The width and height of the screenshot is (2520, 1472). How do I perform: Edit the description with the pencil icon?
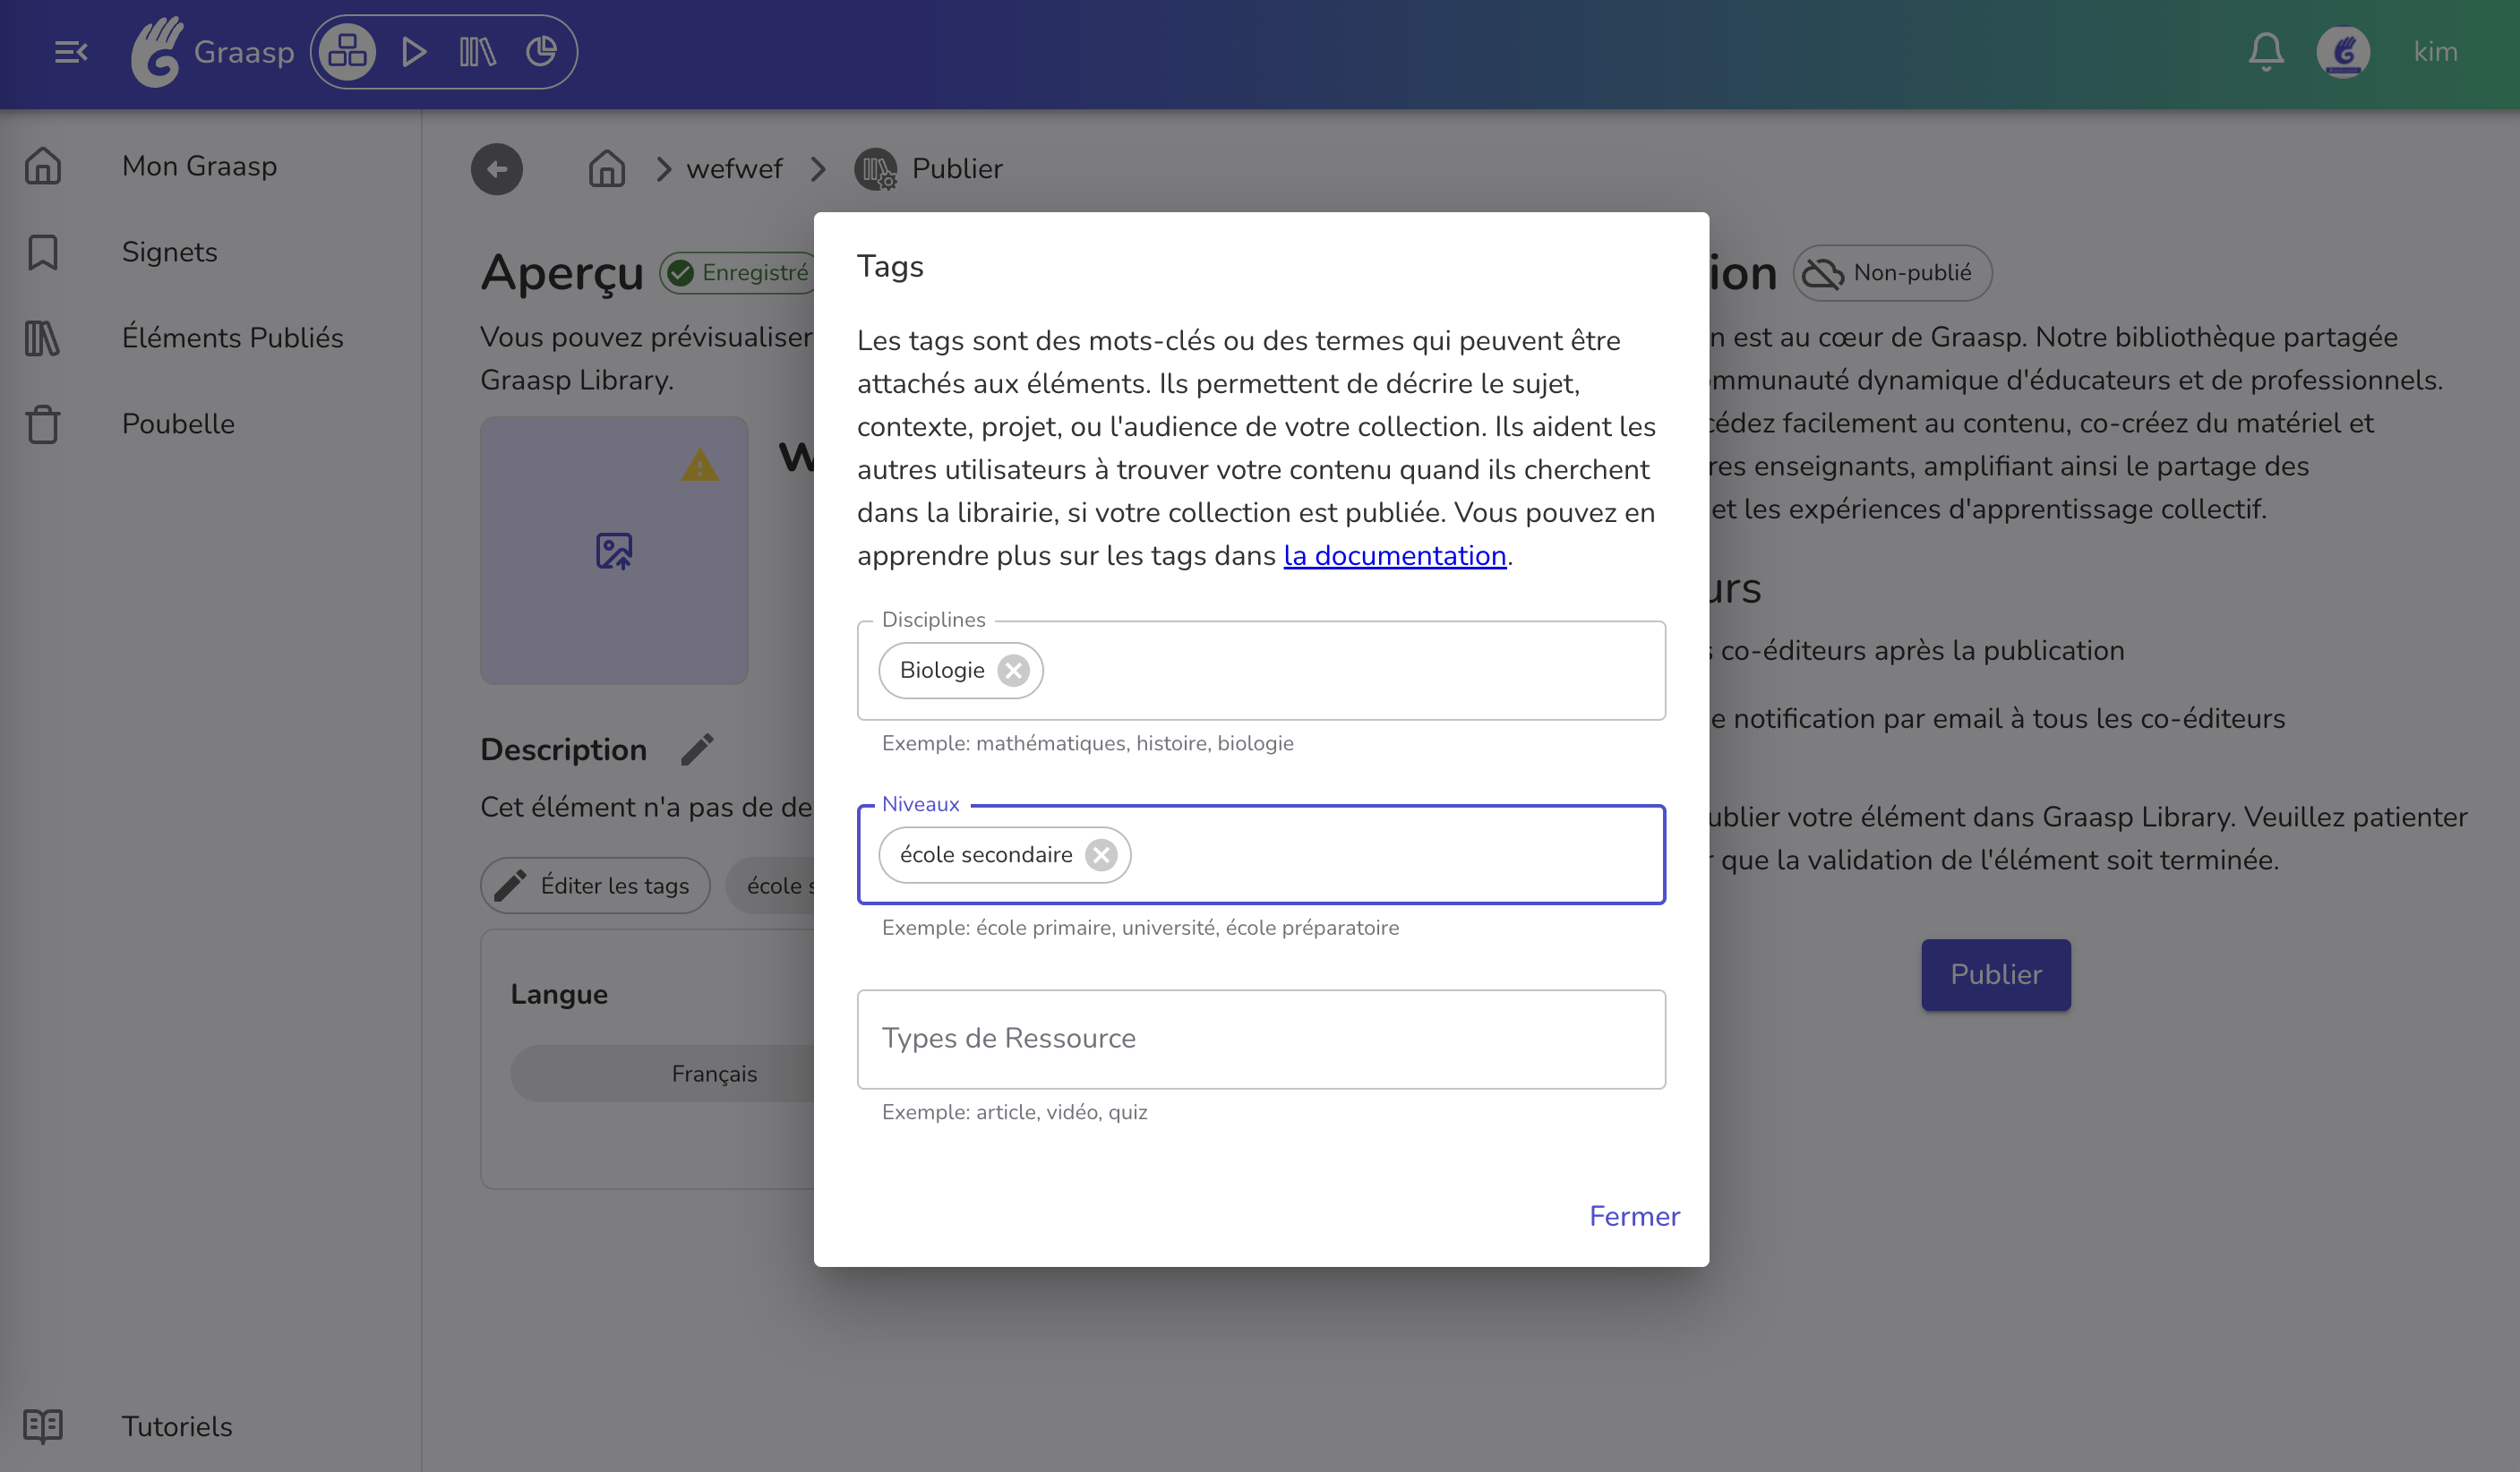[x=697, y=749]
